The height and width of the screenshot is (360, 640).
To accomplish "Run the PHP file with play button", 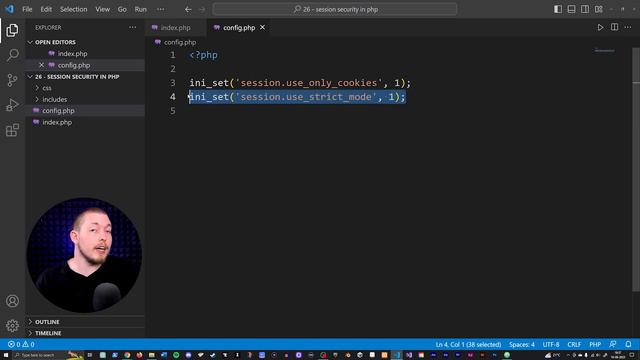I will point(600,27).
